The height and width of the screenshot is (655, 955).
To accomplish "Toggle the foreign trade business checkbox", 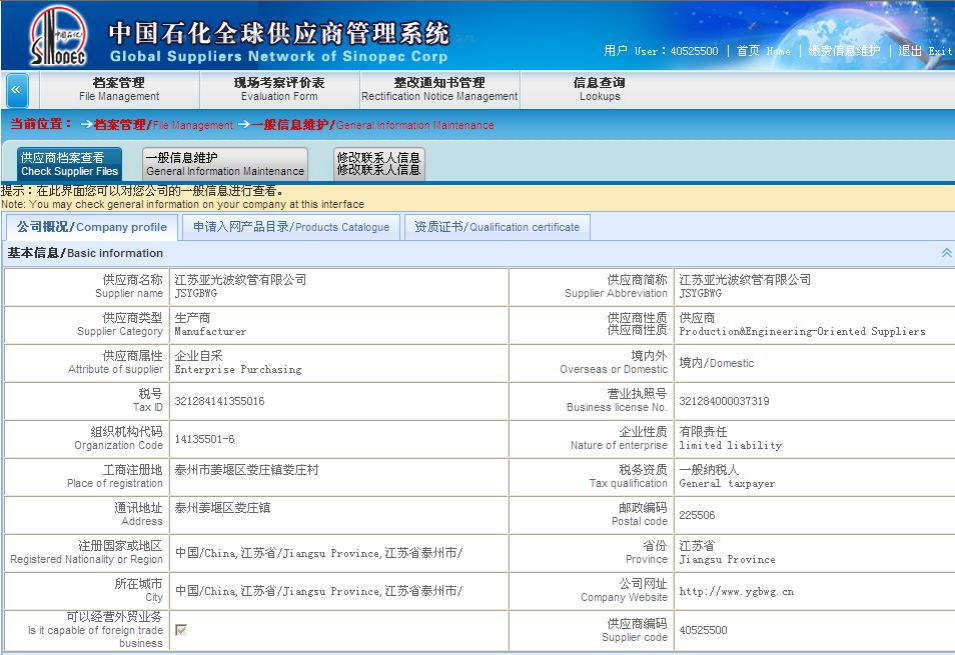I will click(181, 629).
